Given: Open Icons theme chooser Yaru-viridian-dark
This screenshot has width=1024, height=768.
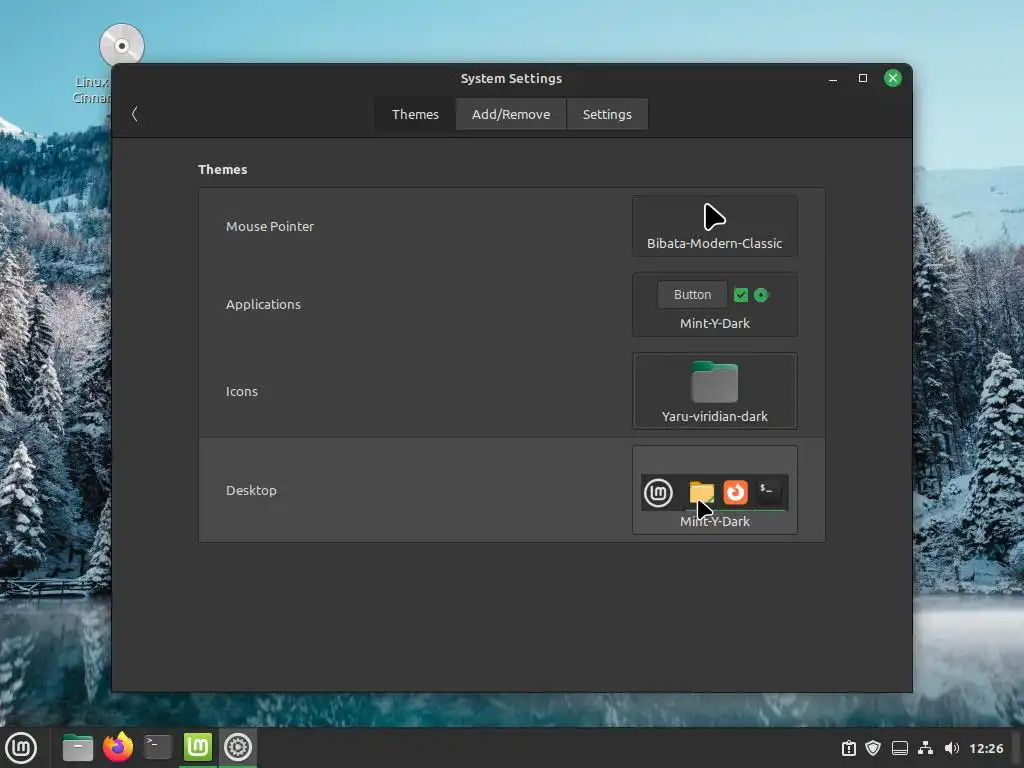Looking at the screenshot, I should [714, 391].
